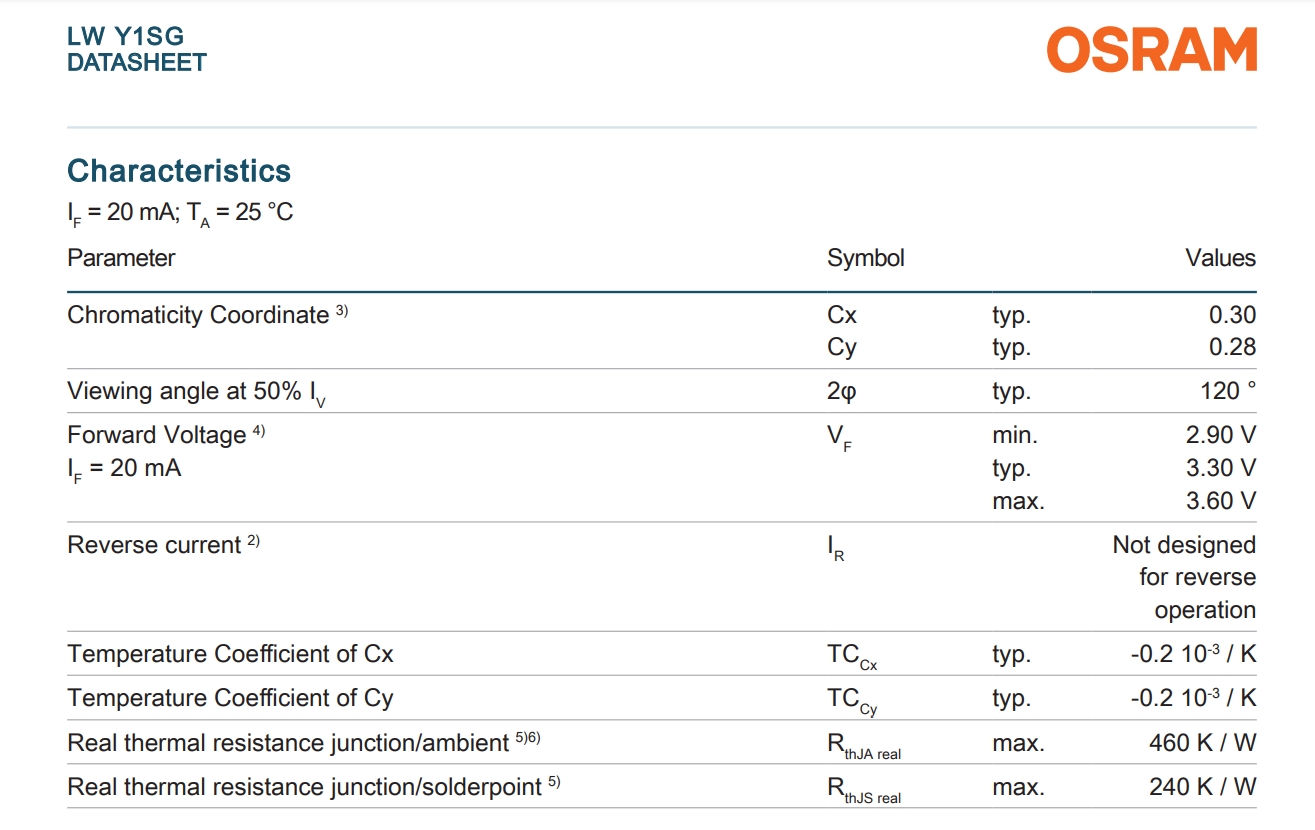Click footnote 3 next to Chromaticity Coordinate

(342, 311)
